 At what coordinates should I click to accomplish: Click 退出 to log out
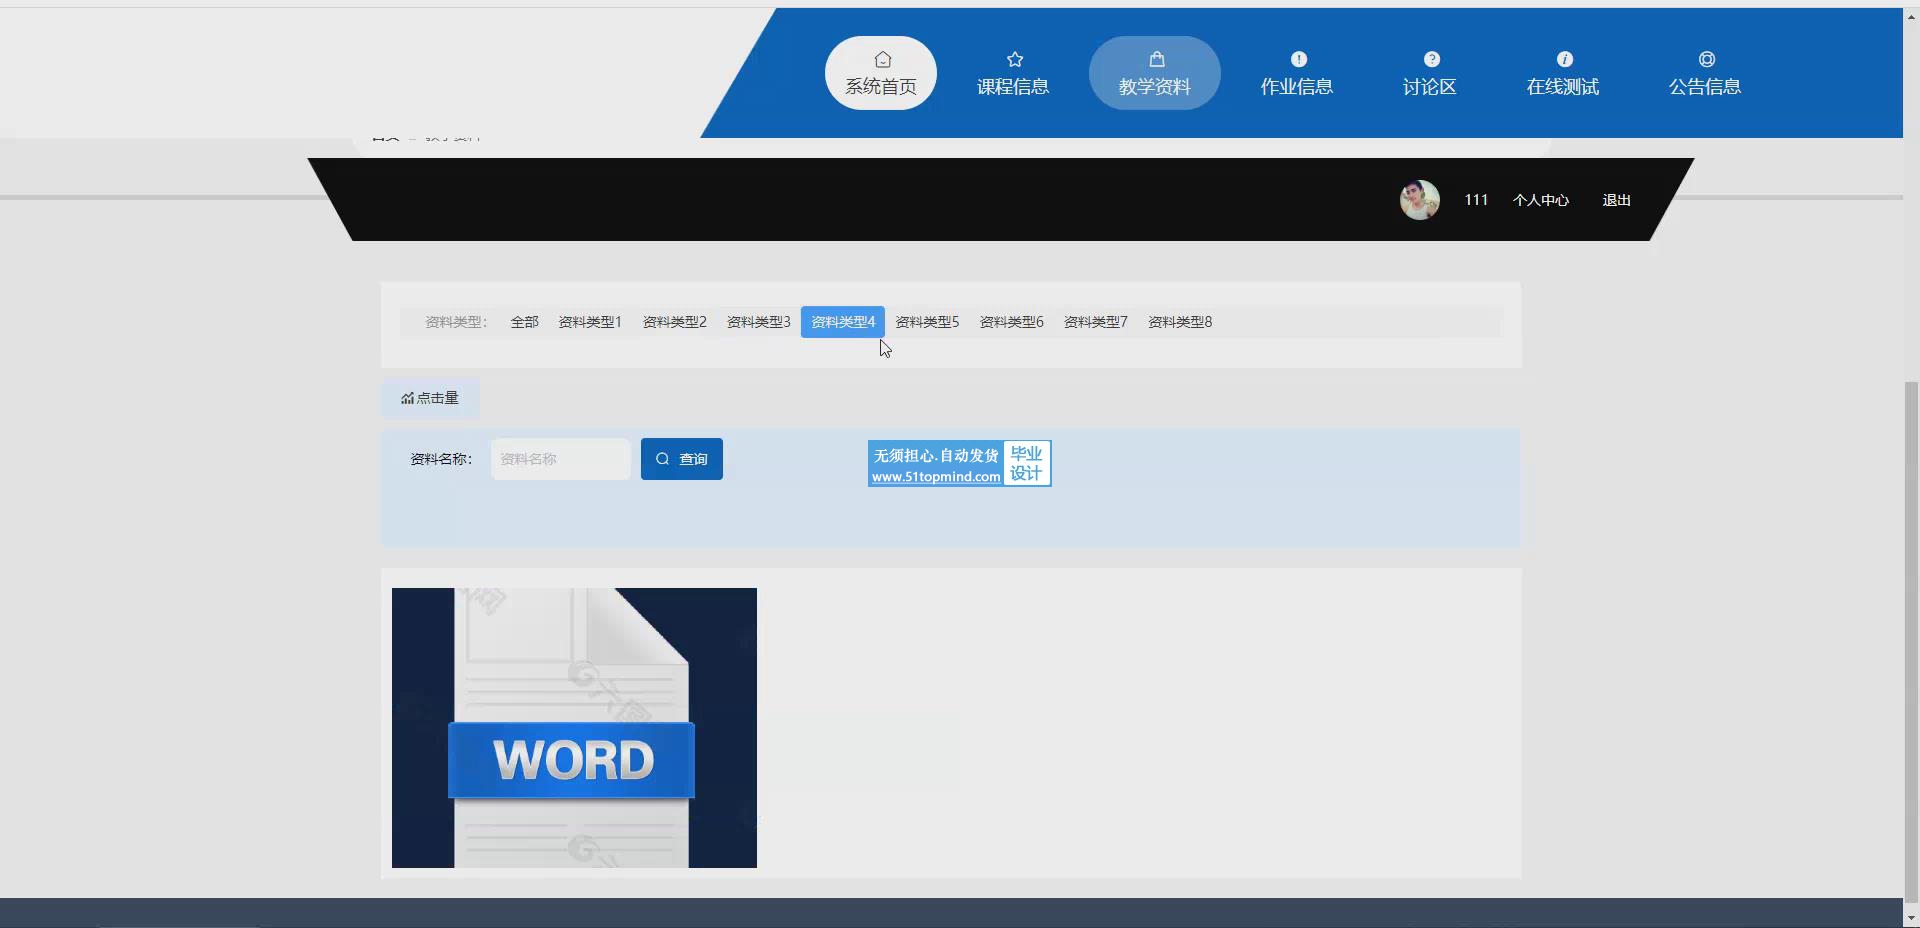pyautogui.click(x=1616, y=200)
